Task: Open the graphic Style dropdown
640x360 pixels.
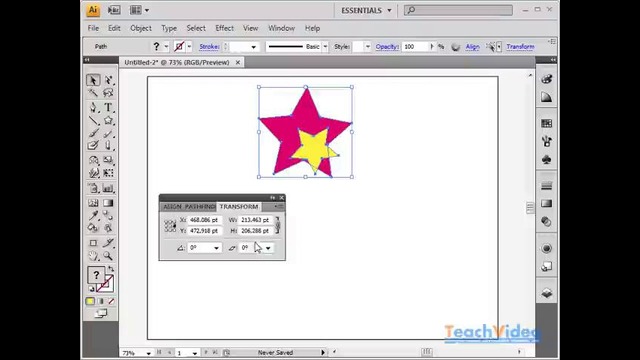Action: [x=368, y=47]
